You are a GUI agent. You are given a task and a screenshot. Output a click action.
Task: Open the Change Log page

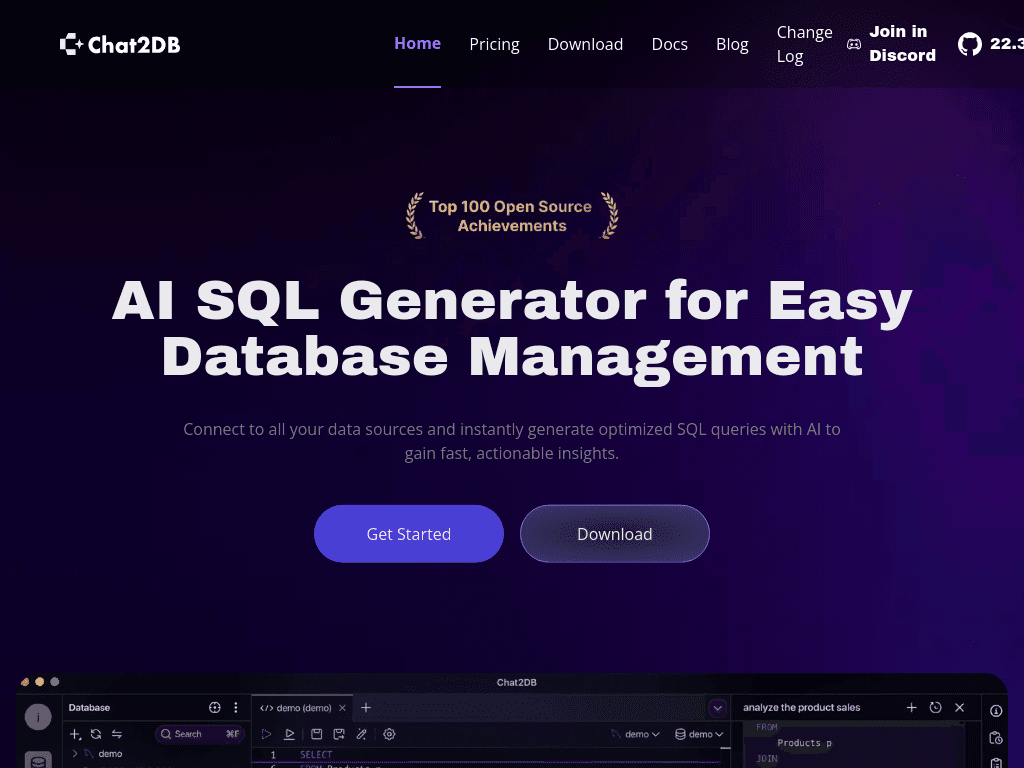click(x=805, y=44)
